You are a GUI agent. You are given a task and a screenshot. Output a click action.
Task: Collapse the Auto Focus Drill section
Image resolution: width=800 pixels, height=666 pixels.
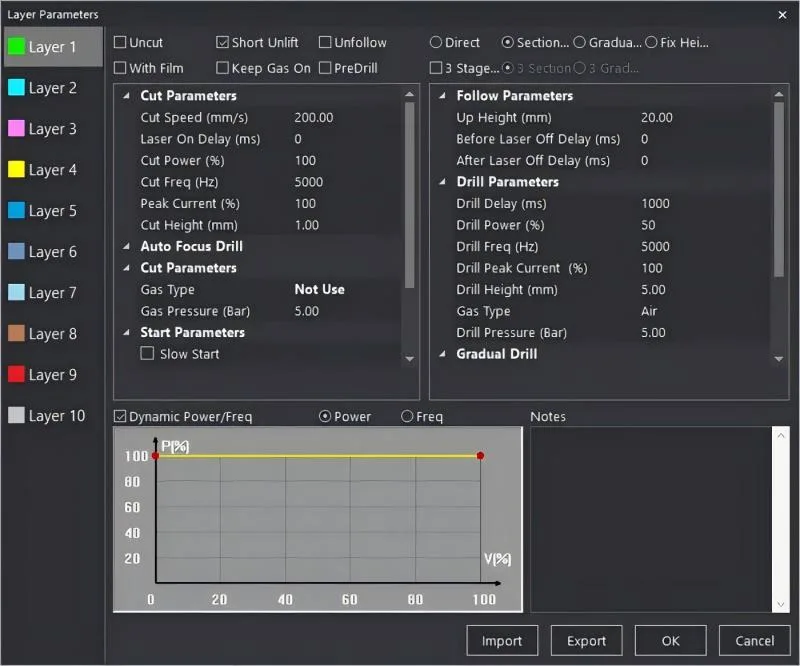coord(127,246)
